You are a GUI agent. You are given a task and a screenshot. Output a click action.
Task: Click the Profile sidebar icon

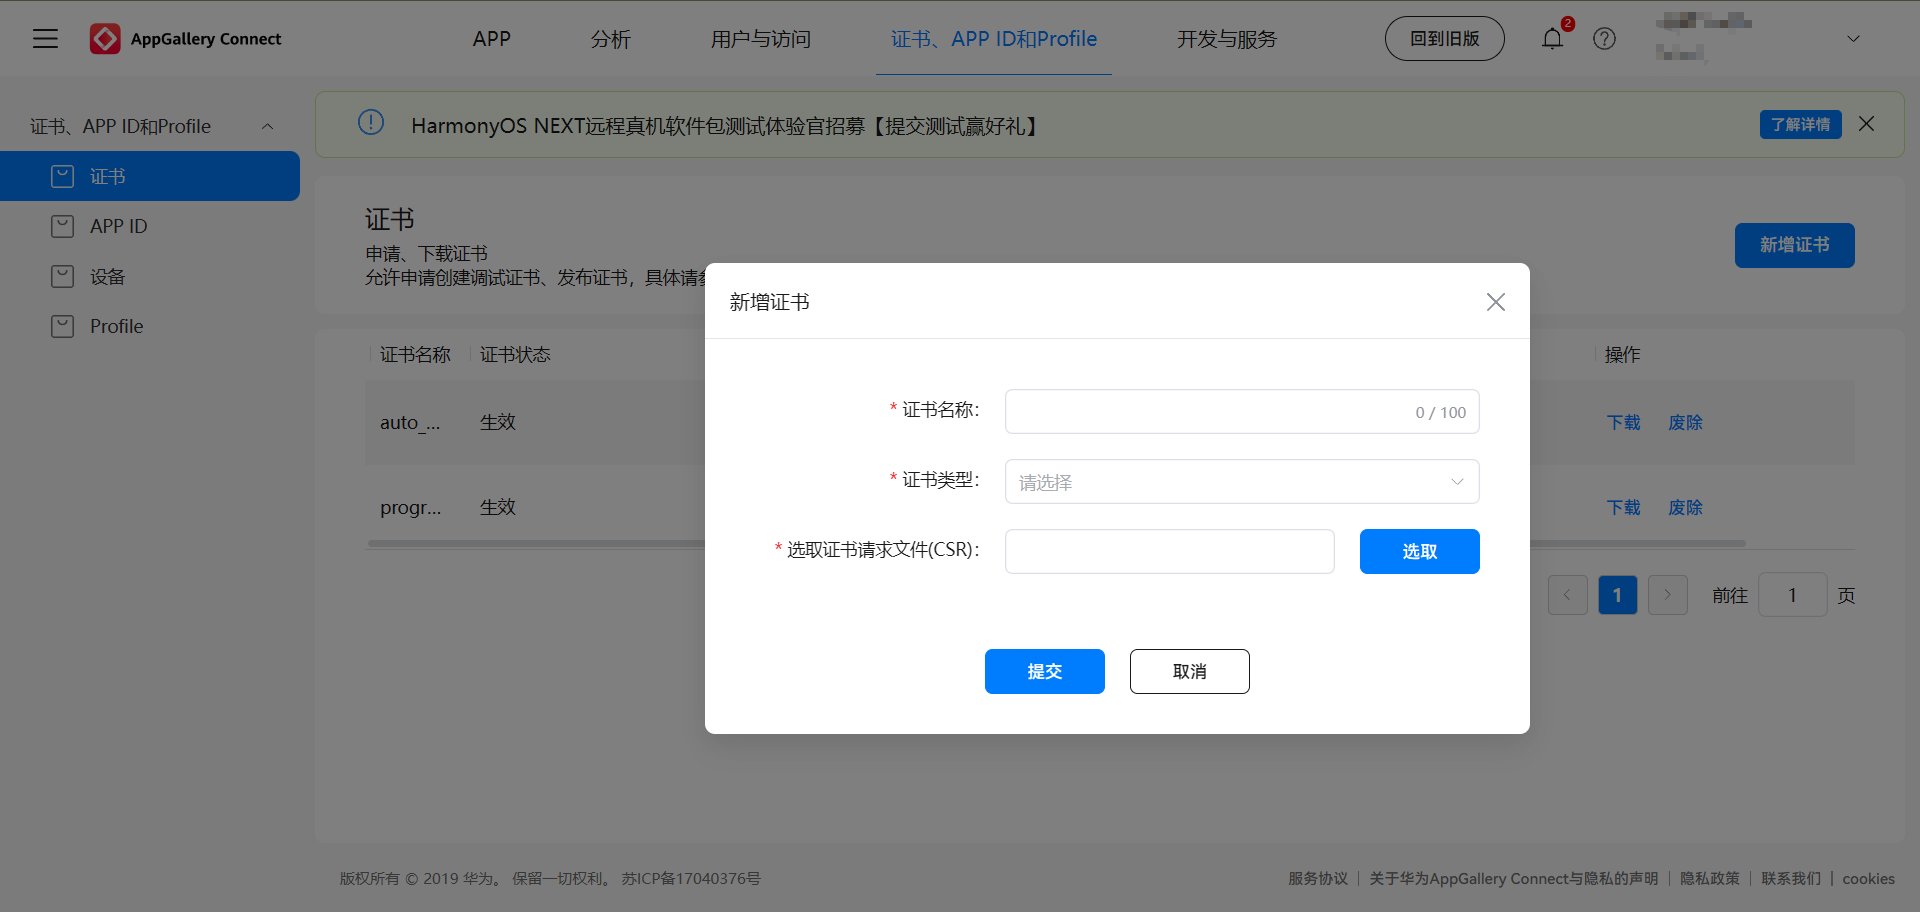click(62, 326)
